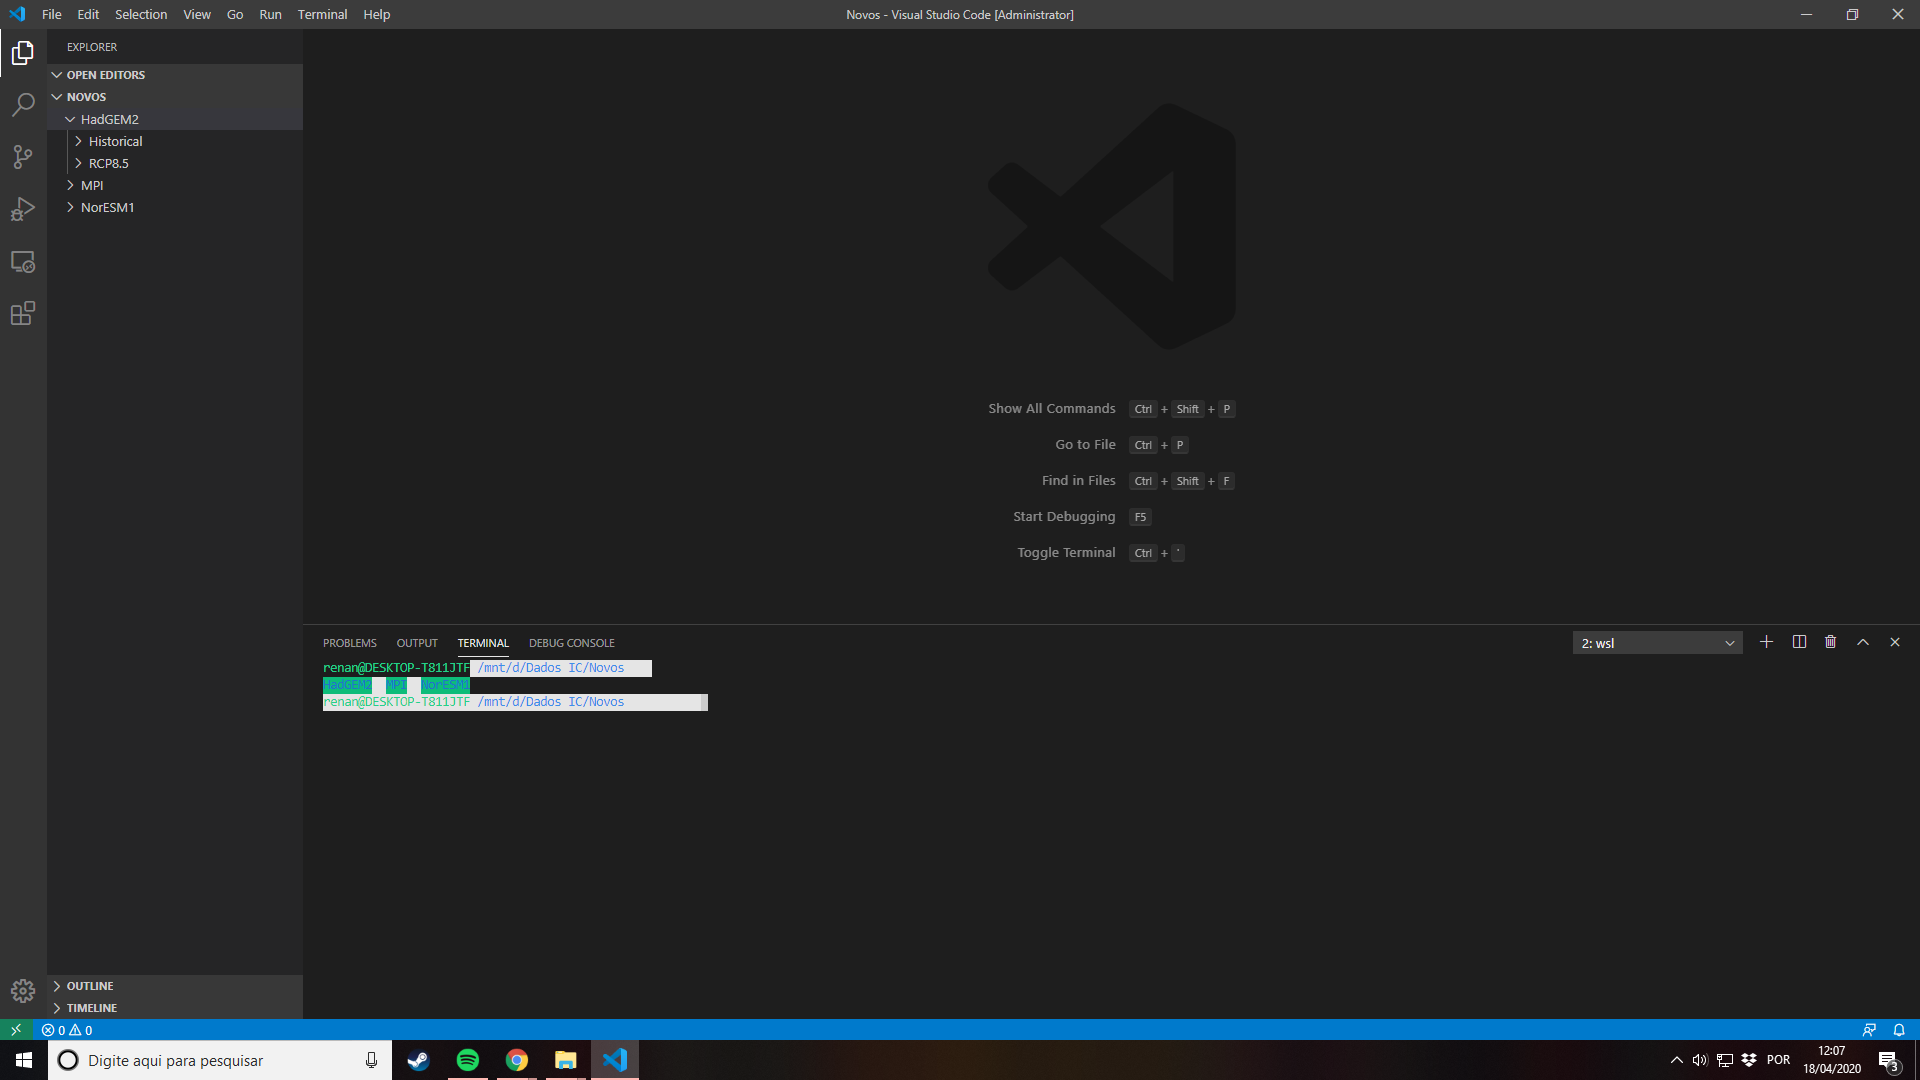
Task: Open the Source Control view
Action: [23, 157]
